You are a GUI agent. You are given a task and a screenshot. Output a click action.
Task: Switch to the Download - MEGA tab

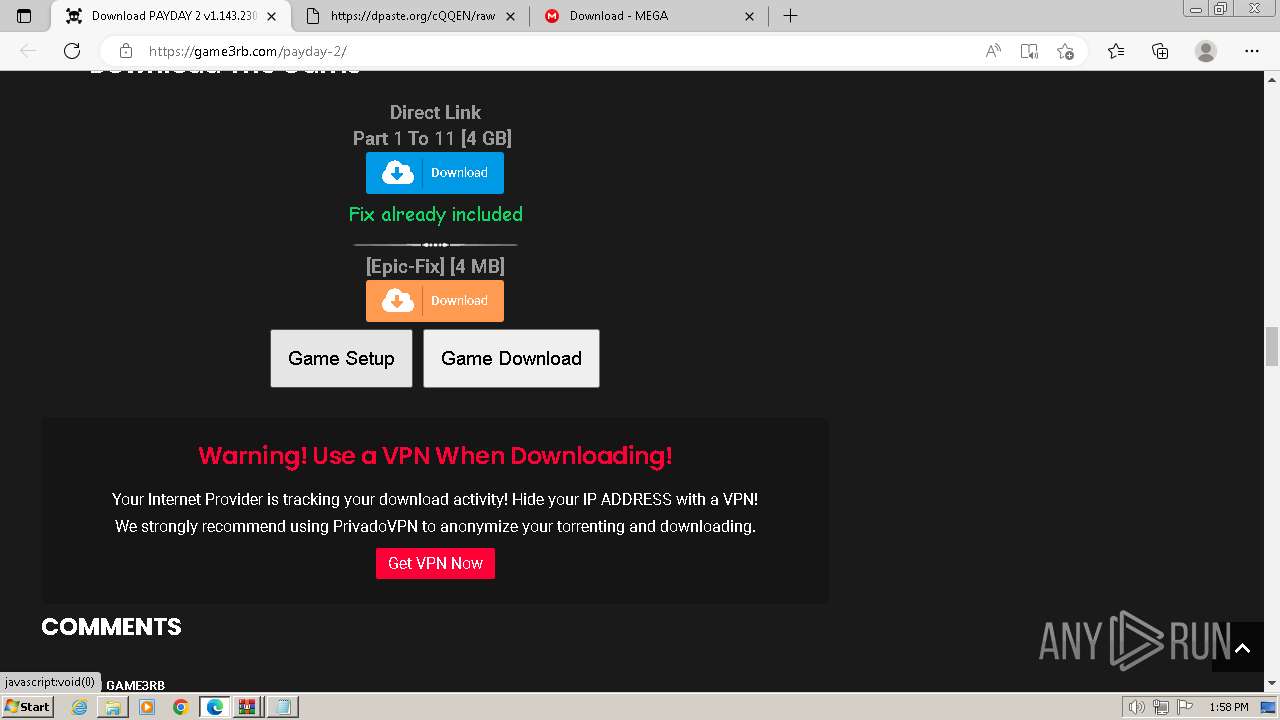tap(619, 16)
